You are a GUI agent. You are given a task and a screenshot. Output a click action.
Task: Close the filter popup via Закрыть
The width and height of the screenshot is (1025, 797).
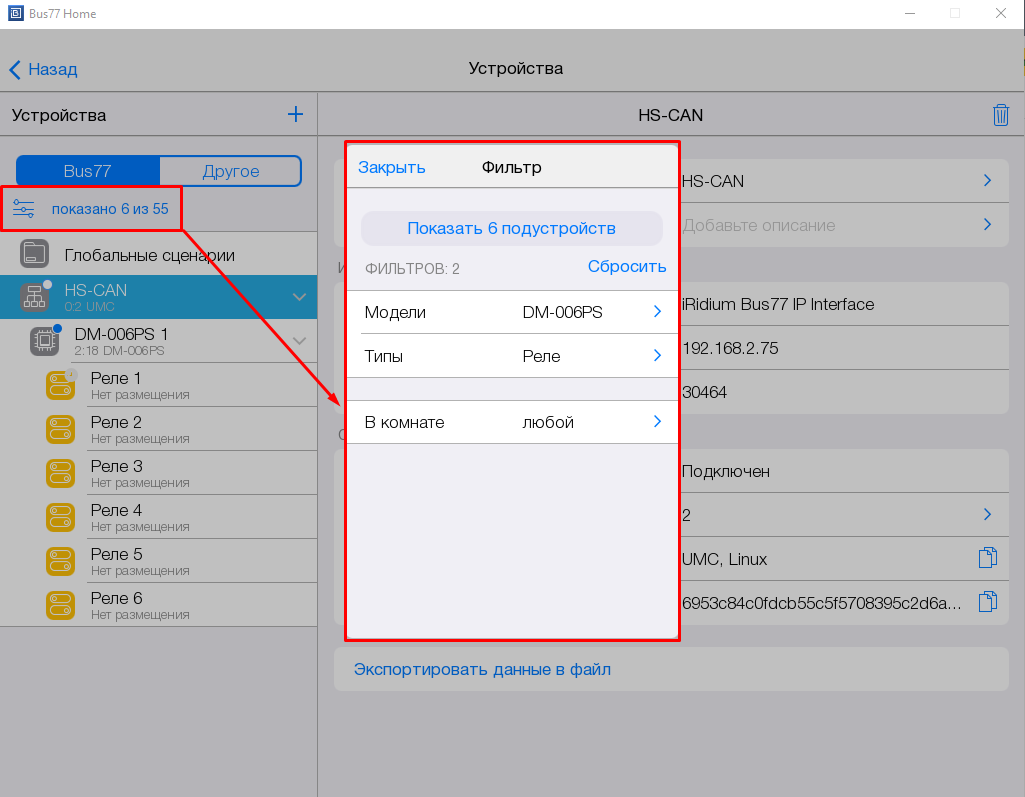(x=392, y=167)
